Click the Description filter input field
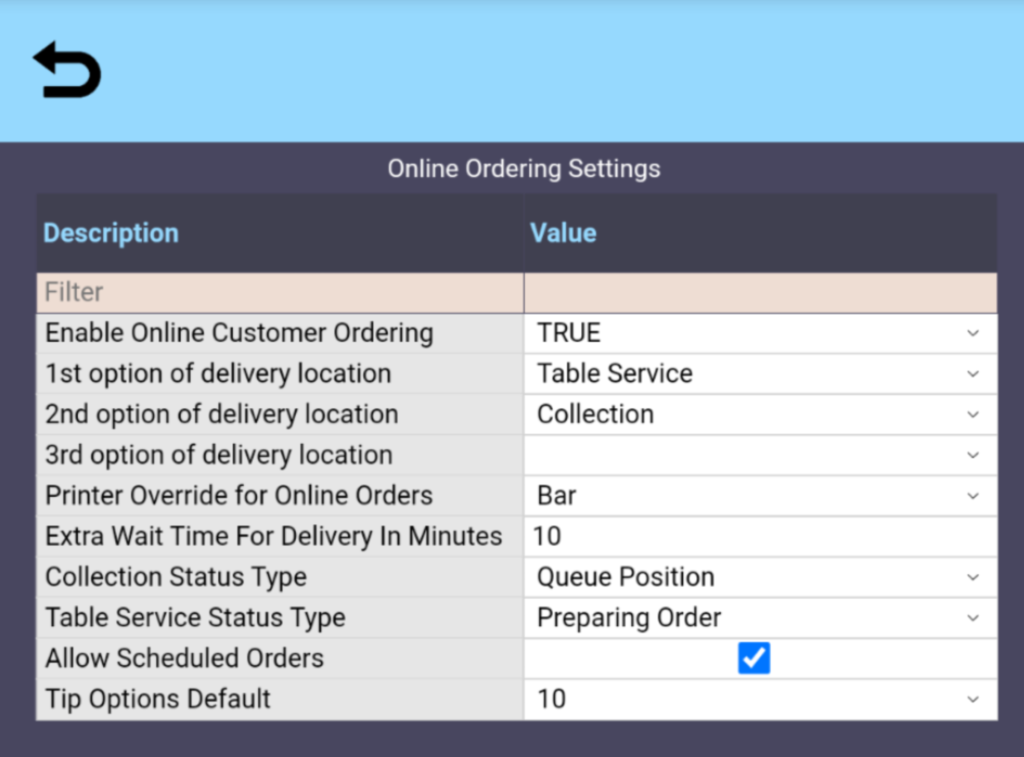The width and height of the screenshot is (1024, 757). [x=280, y=292]
